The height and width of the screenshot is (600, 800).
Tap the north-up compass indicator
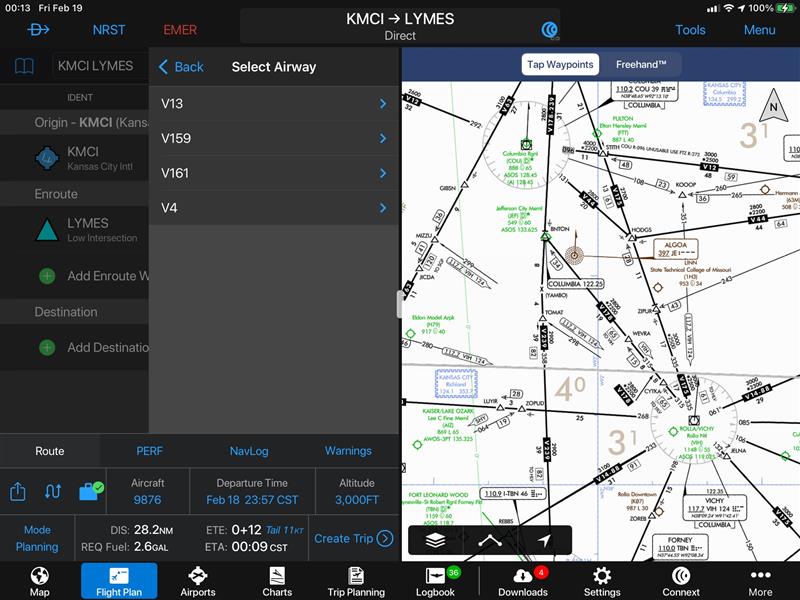773,106
